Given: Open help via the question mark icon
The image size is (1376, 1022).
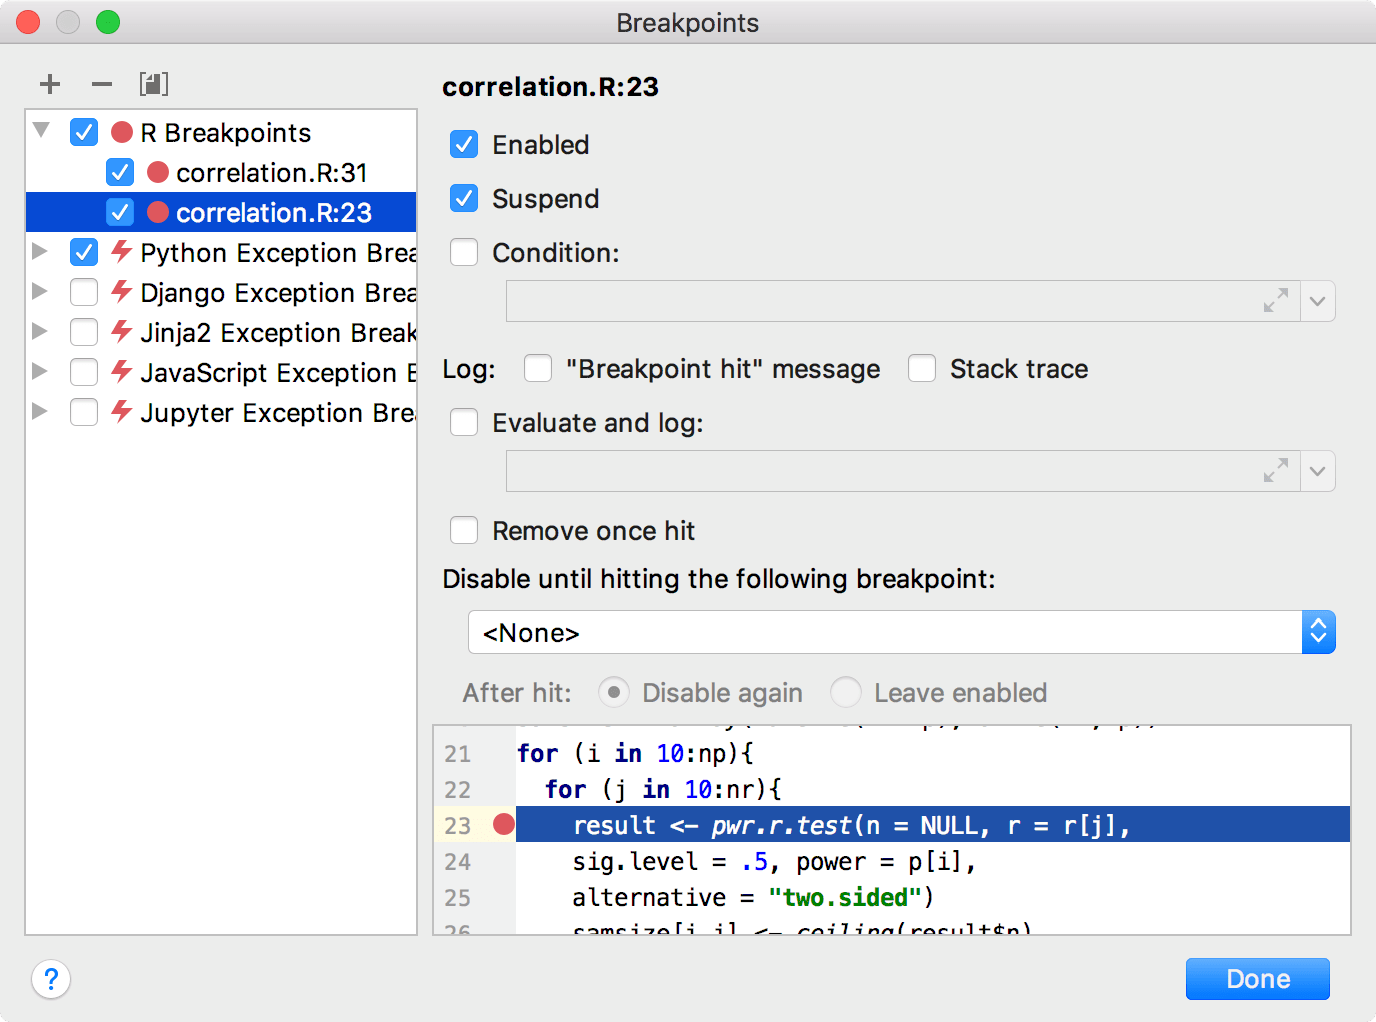Looking at the screenshot, I should click(51, 980).
